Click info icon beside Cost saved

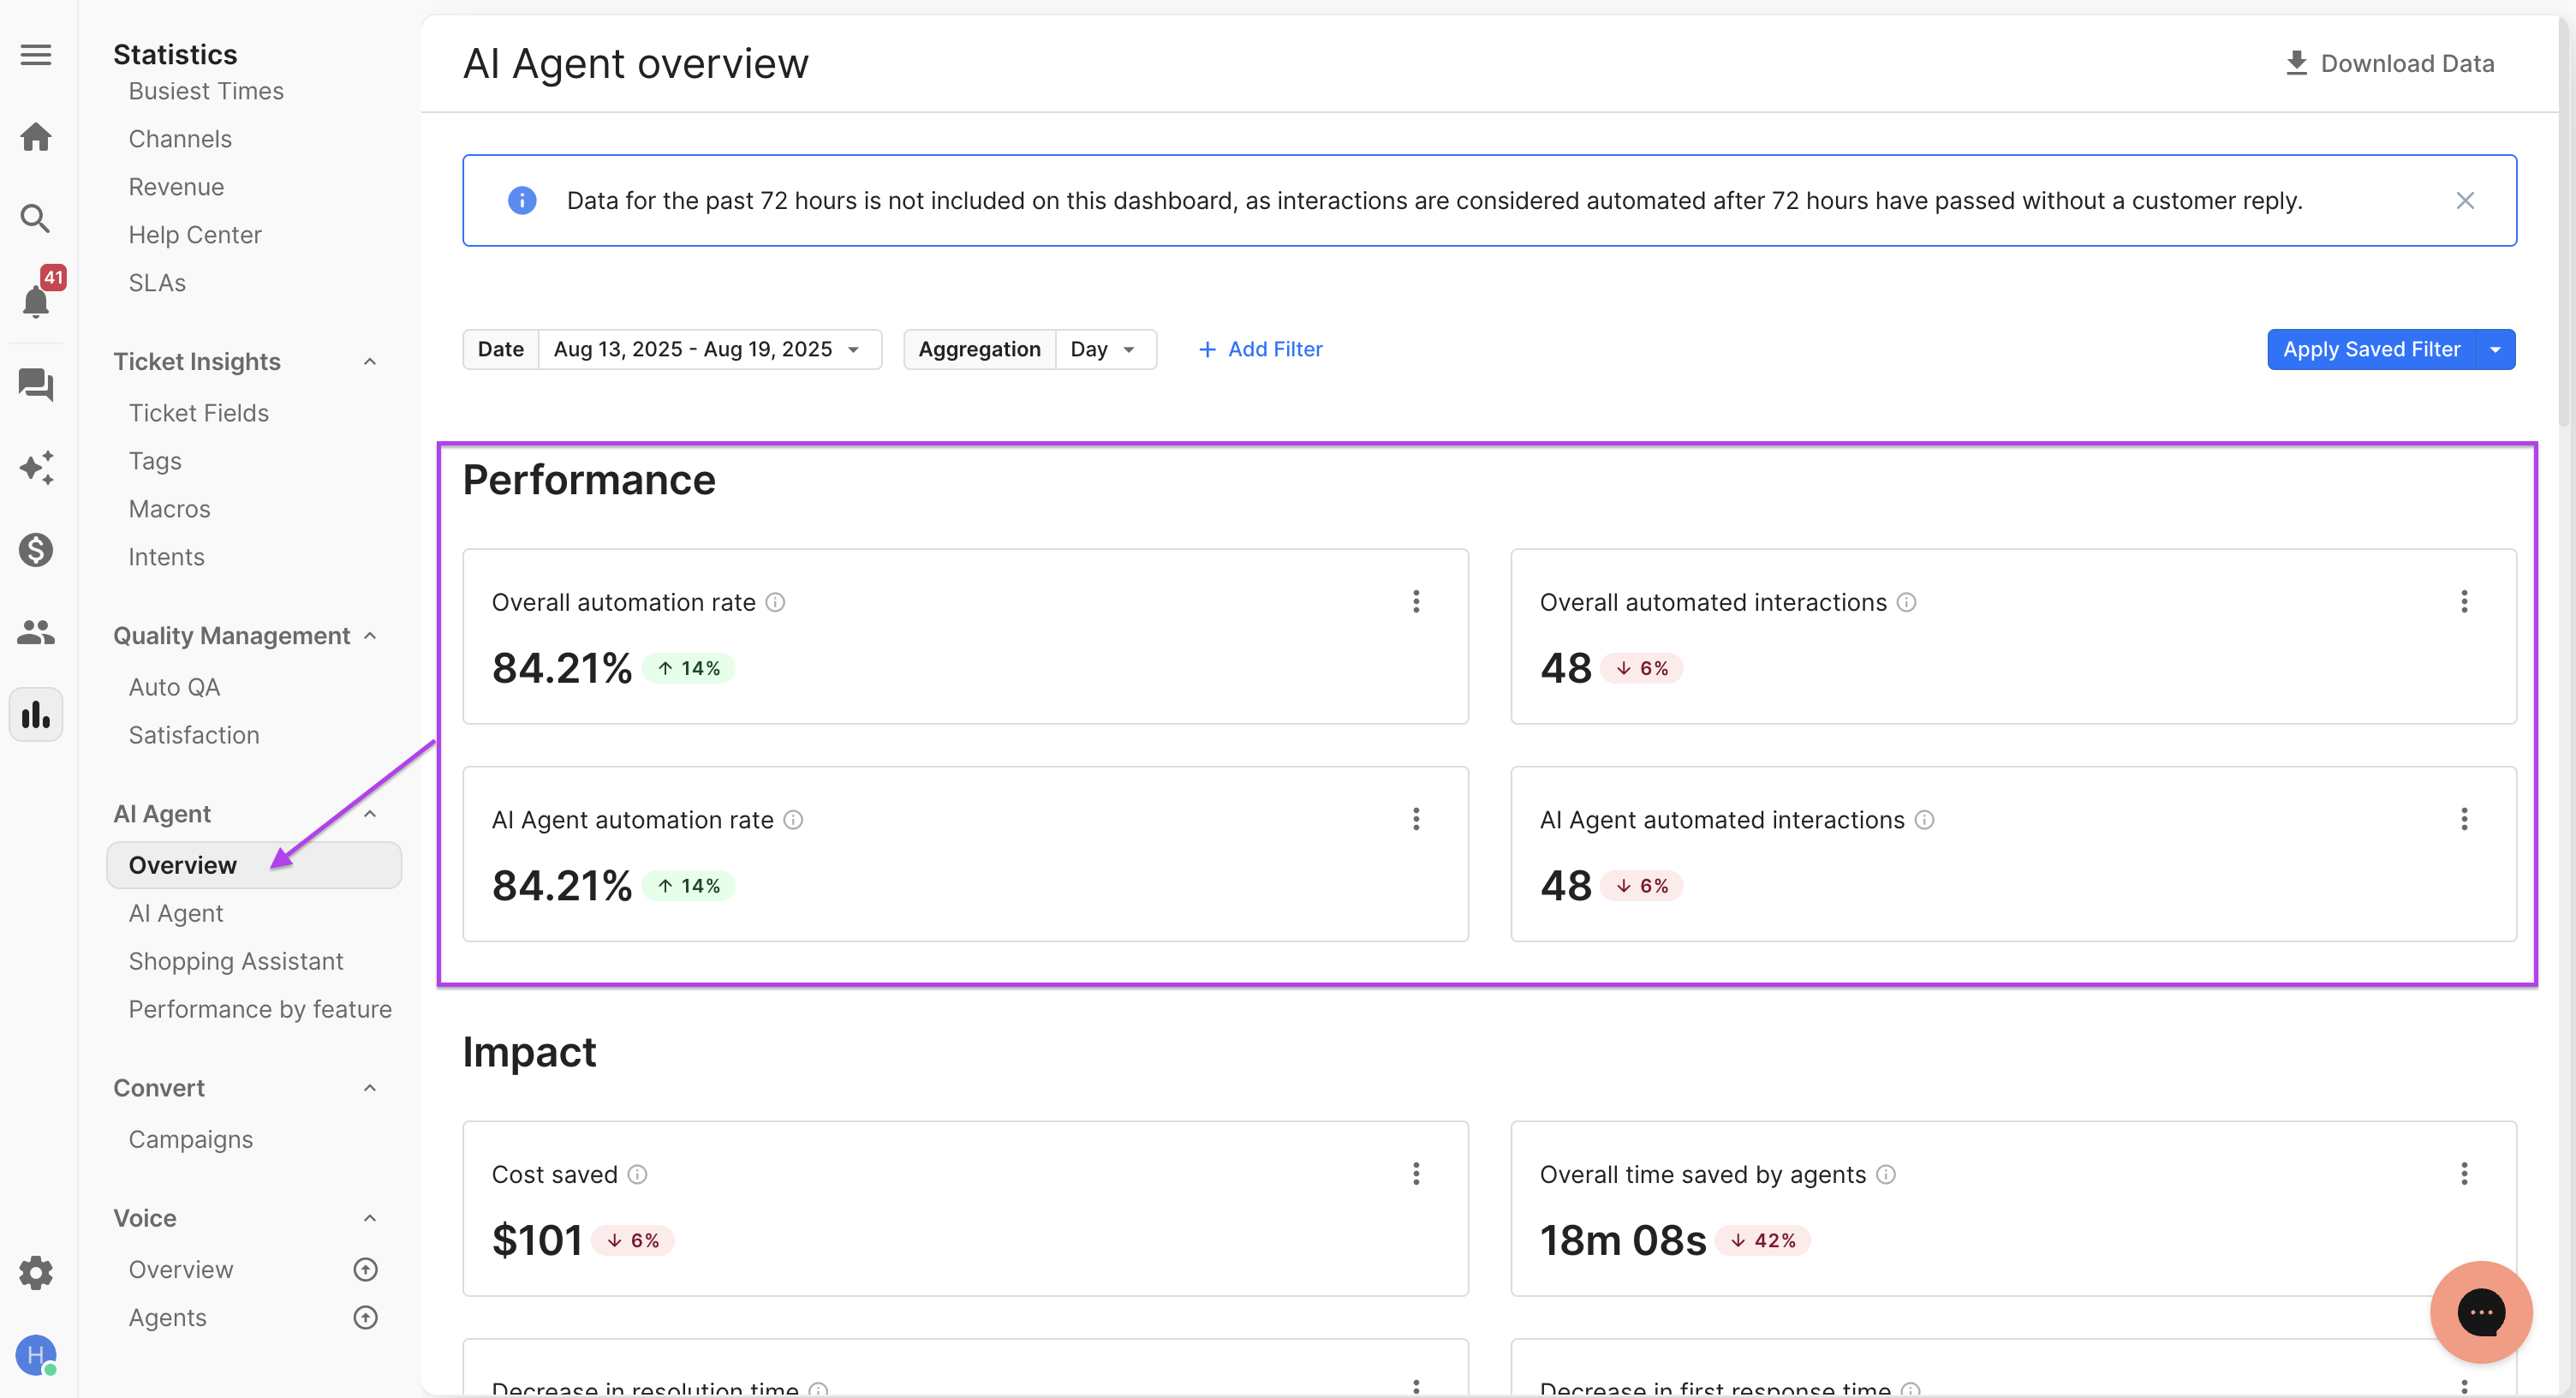pyautogui.click(x=637, y=1174)
